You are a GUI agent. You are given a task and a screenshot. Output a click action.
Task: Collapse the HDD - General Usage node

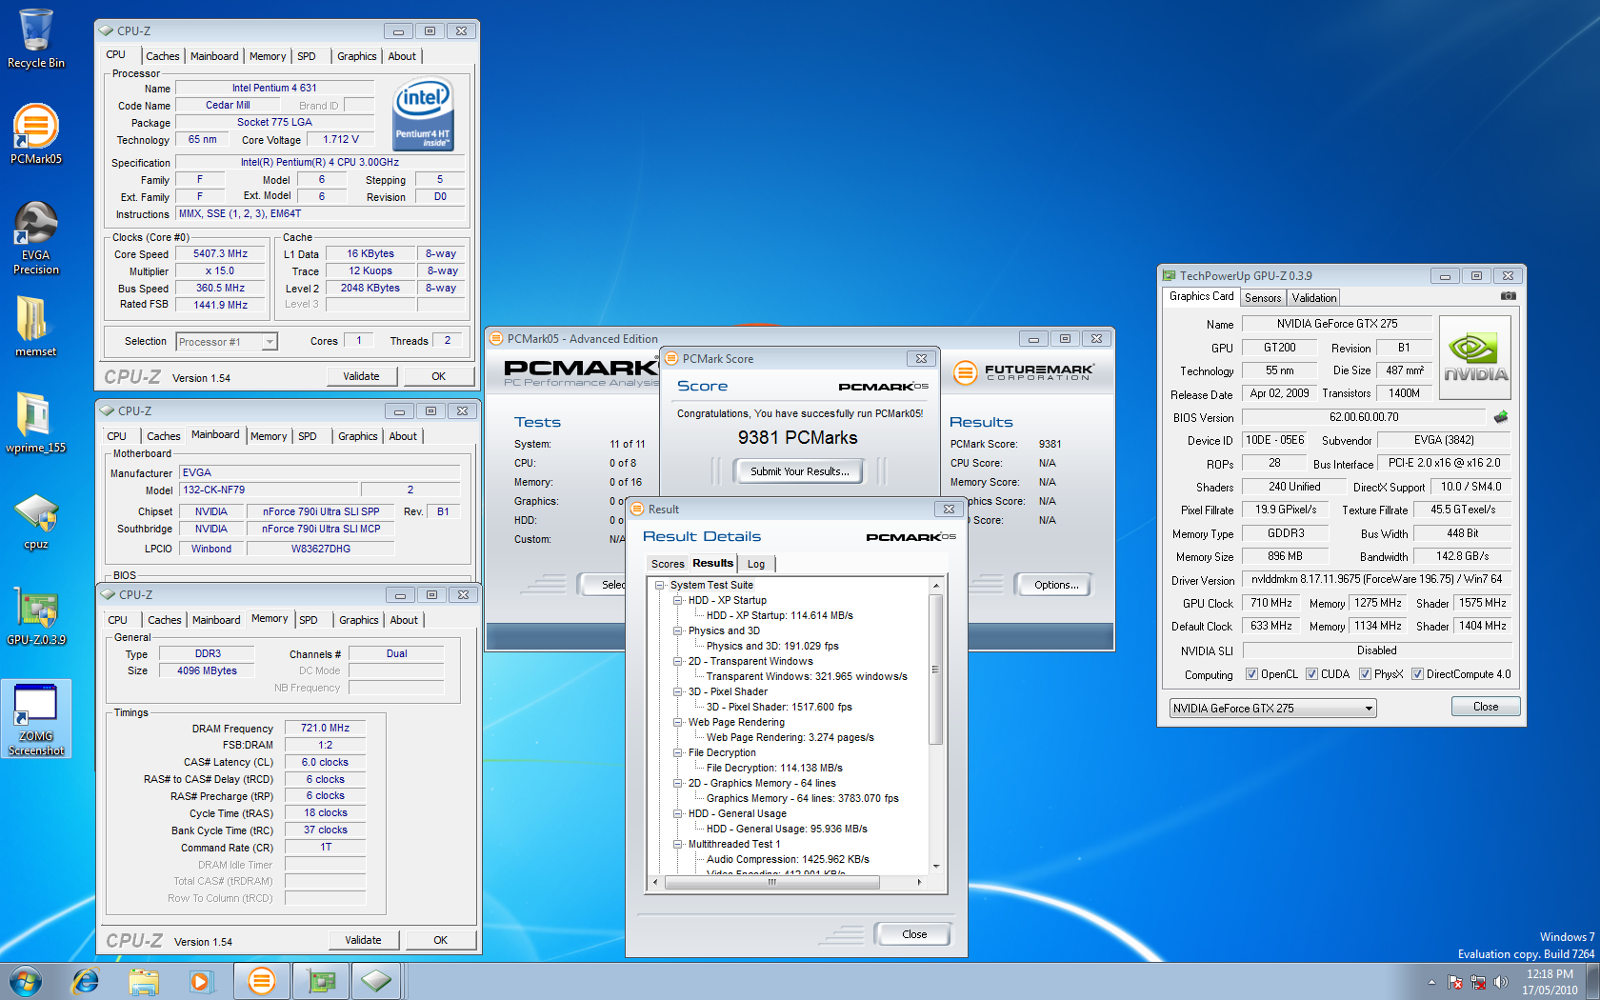(678, 814)
